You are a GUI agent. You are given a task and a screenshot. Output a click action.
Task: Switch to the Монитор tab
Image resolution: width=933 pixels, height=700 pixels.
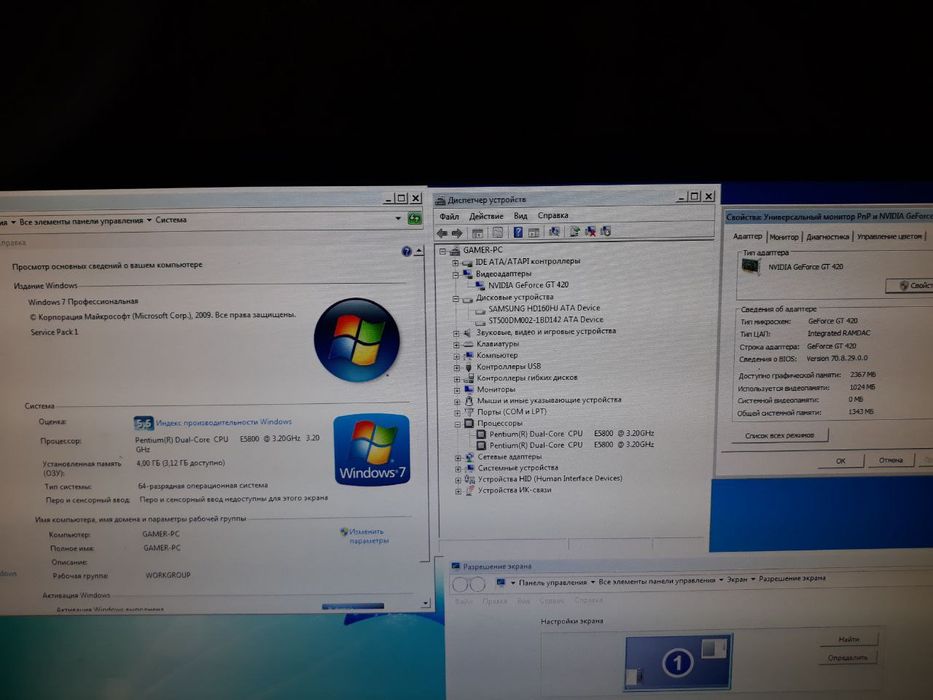coord(784,237)
